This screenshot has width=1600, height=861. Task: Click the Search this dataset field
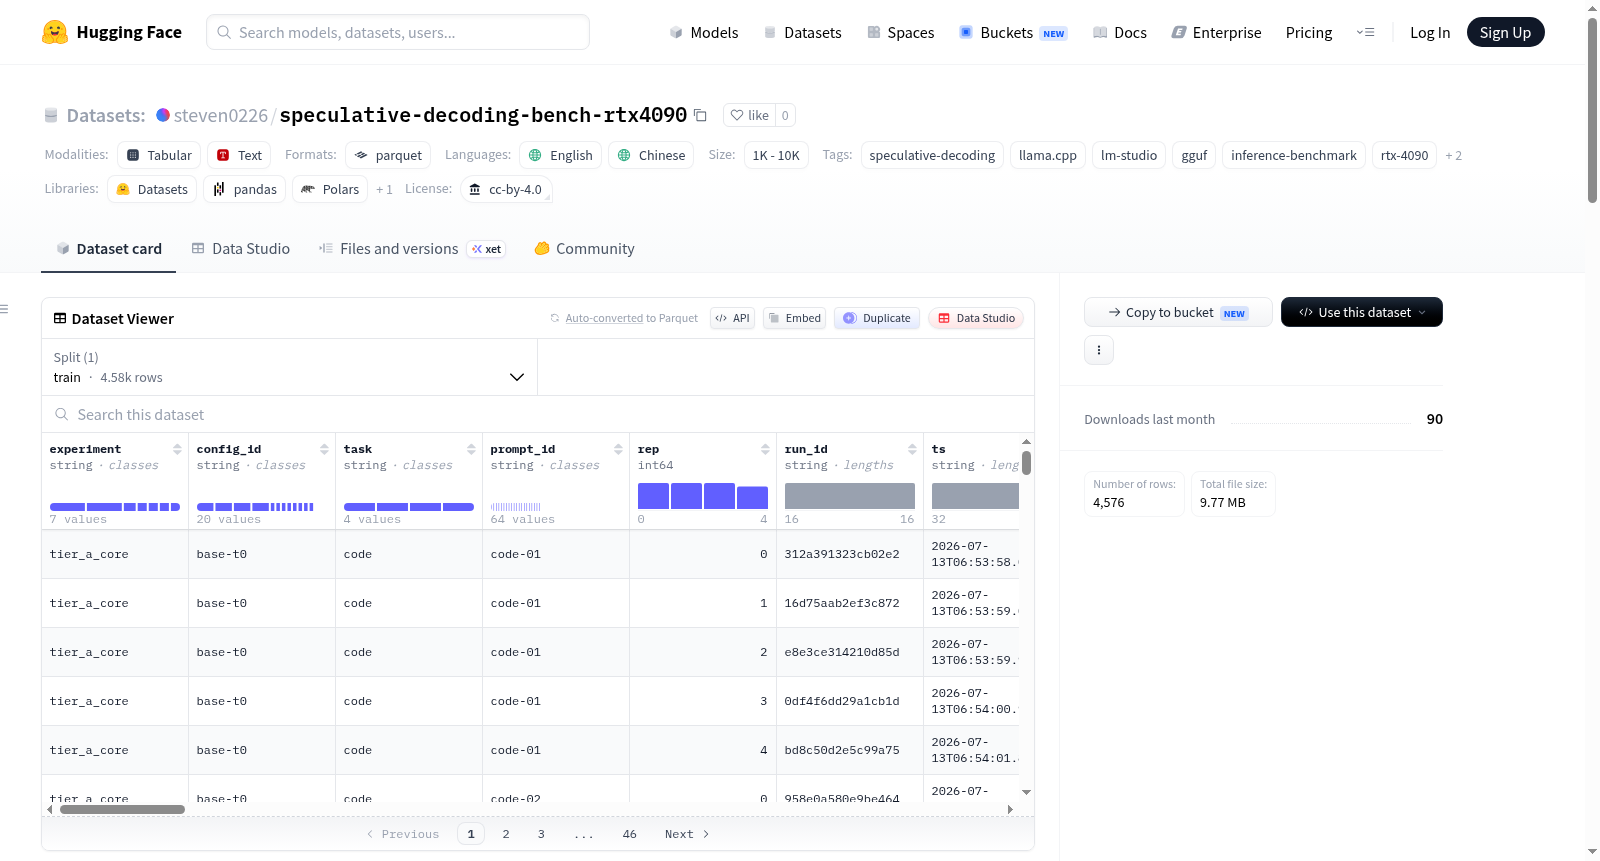click(x=538, y=414)
